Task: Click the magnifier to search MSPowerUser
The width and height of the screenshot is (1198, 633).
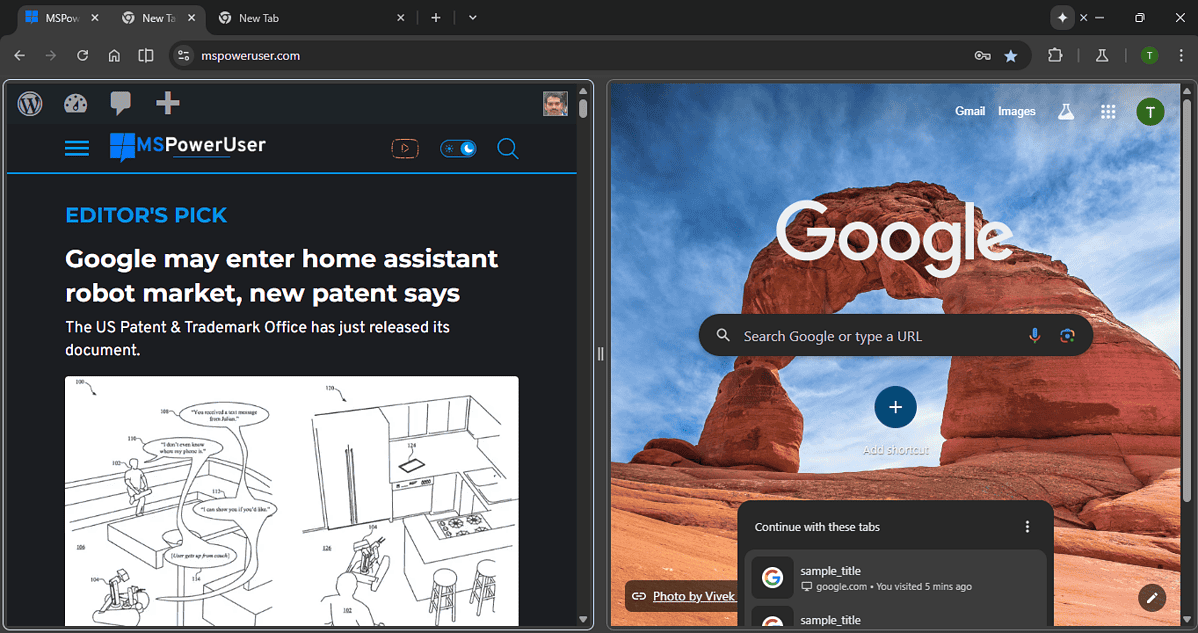Action: click(x=507, y=148)
